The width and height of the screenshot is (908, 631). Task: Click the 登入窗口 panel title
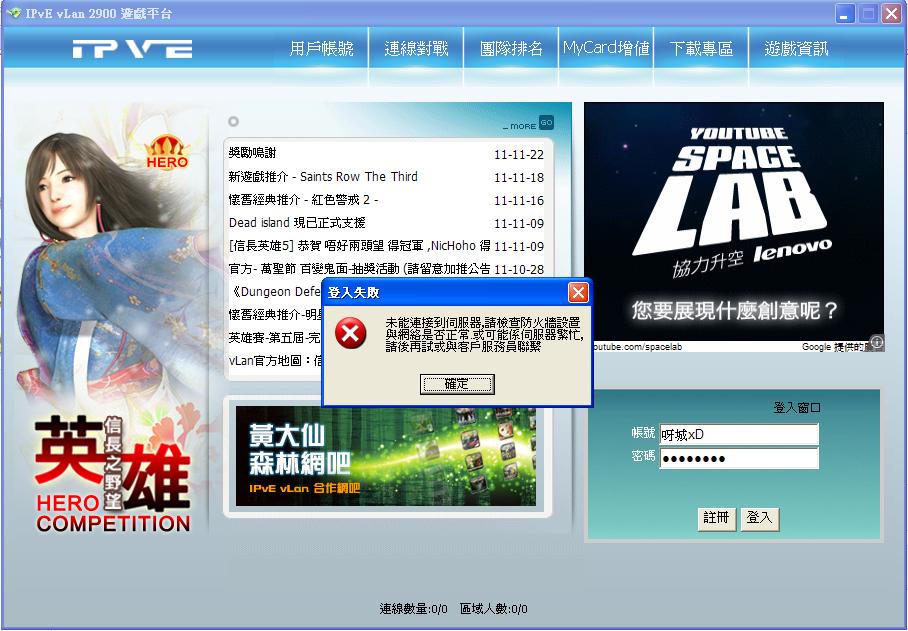point(797,408)
